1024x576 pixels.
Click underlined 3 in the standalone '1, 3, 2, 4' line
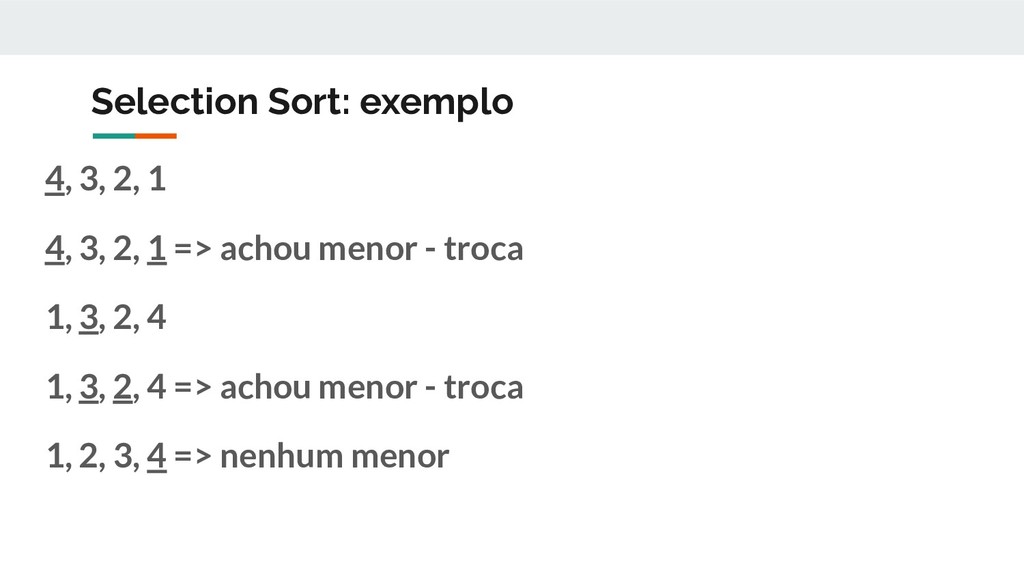[x=89, y=319]
